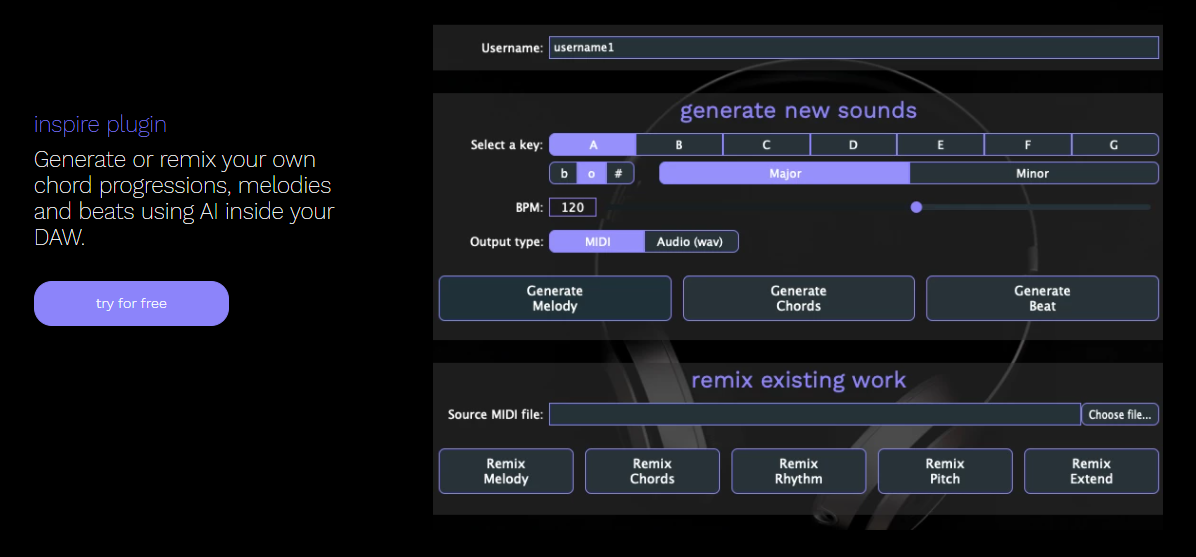
Task: Click the Remix Extend button
Action: click(1092, 472)
